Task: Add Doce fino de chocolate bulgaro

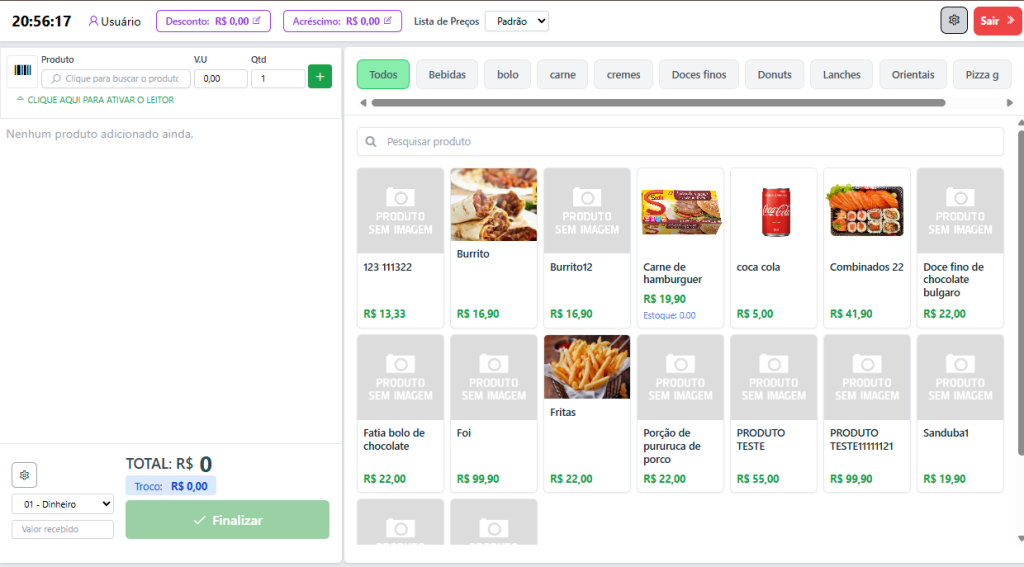Action: 960,248
